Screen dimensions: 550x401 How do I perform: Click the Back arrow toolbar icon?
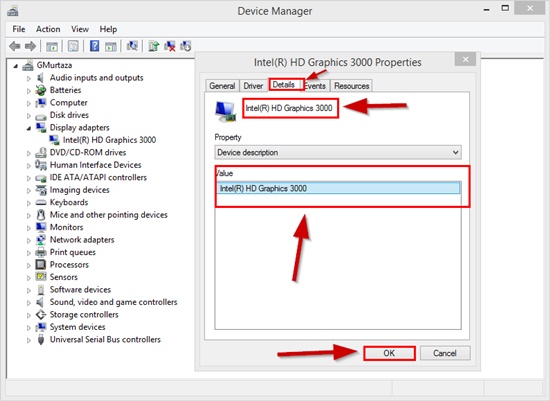click(x=15, y=46)
